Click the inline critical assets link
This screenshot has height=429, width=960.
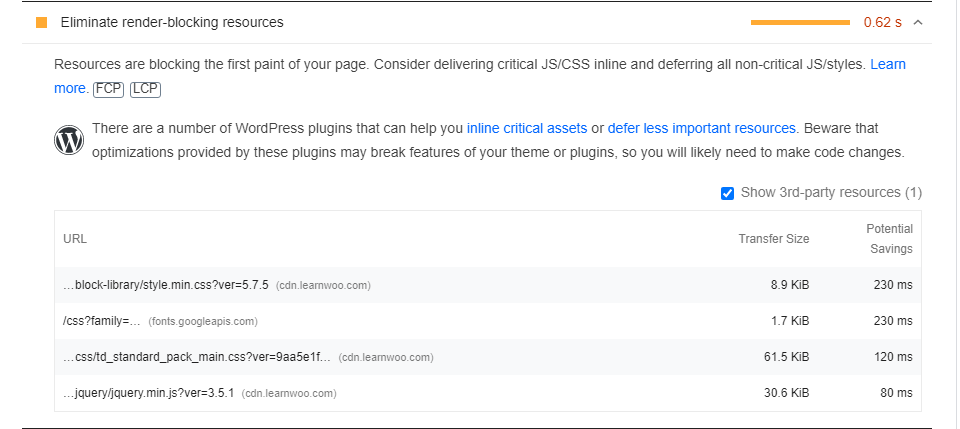click(x=527, y=128)
